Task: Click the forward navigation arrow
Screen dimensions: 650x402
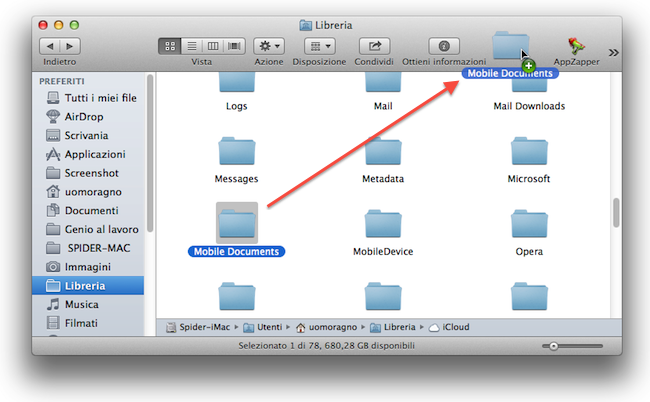Action: click(68, 46)
